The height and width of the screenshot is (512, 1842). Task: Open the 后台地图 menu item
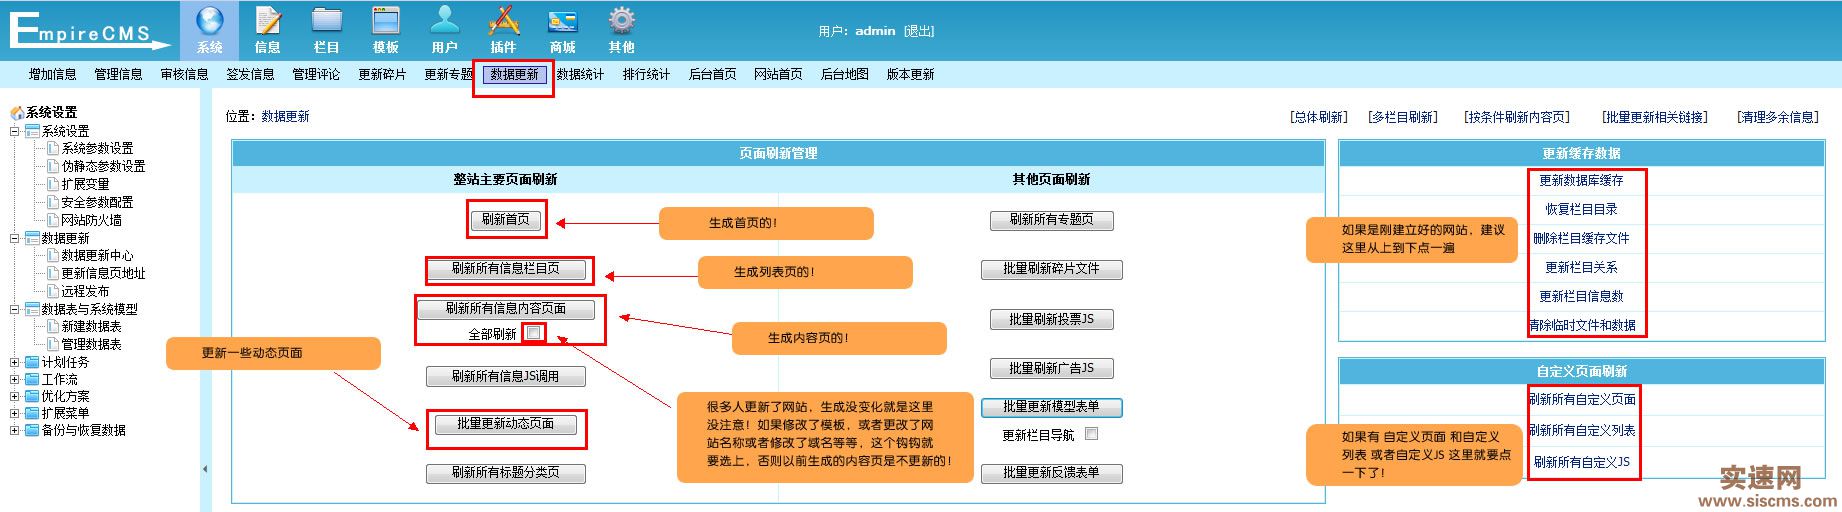pos(844,74)
